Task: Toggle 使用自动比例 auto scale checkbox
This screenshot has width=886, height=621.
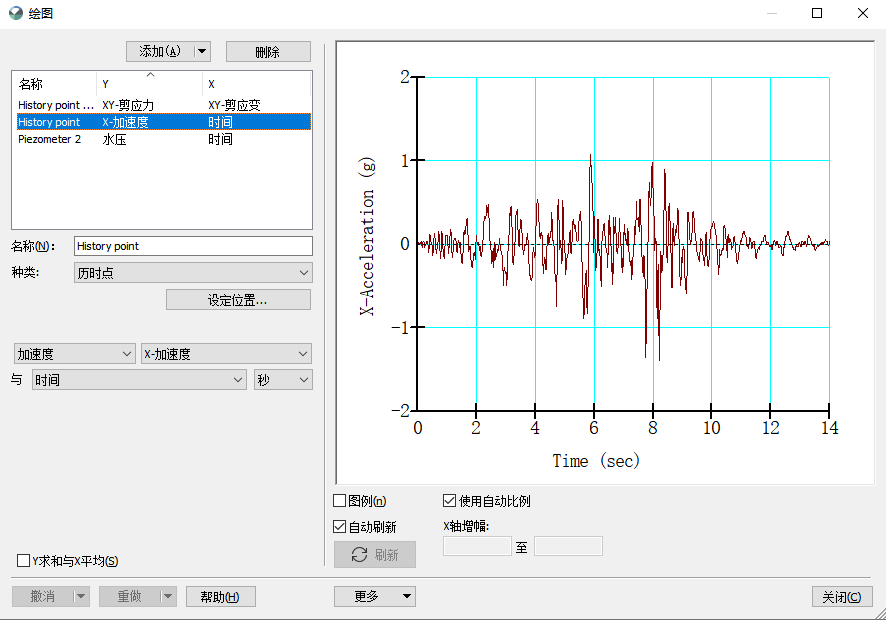Action: [449, 501]
